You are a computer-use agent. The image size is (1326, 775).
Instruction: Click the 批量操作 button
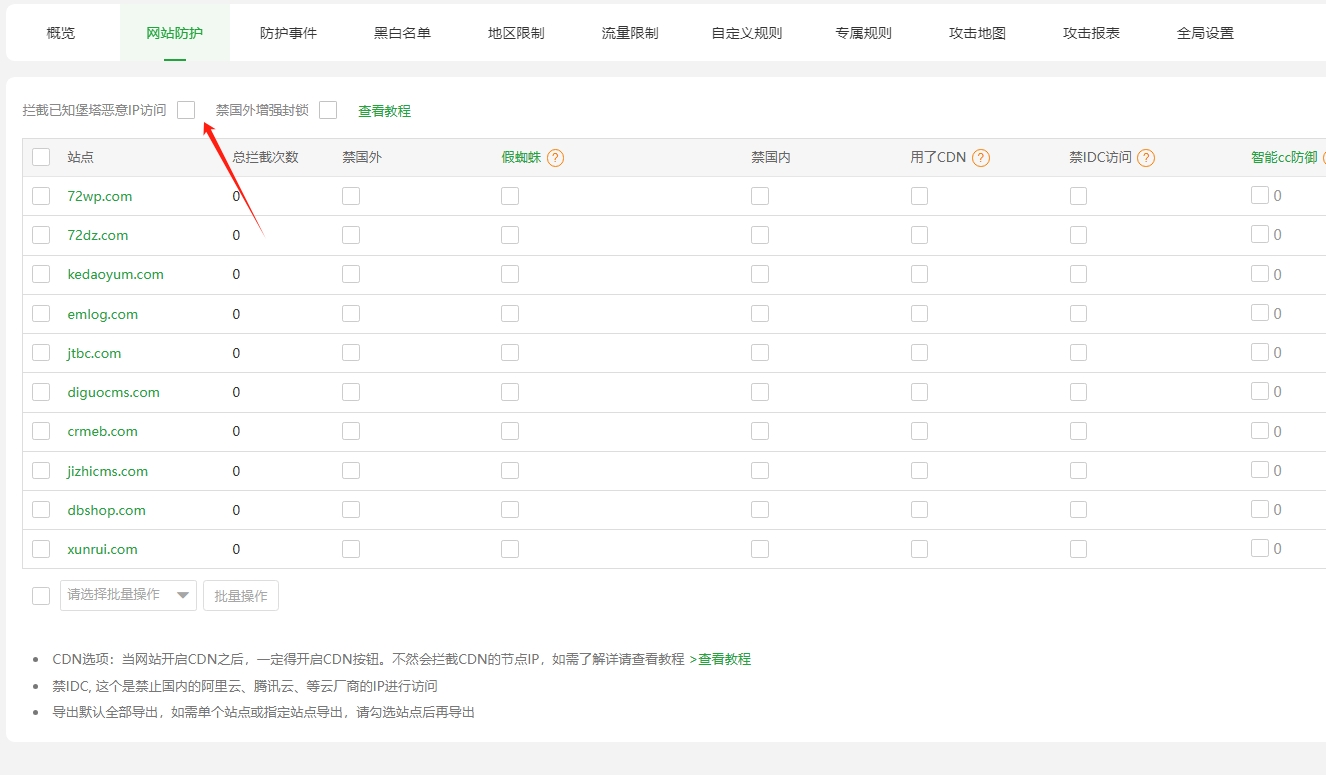point(241,596)
